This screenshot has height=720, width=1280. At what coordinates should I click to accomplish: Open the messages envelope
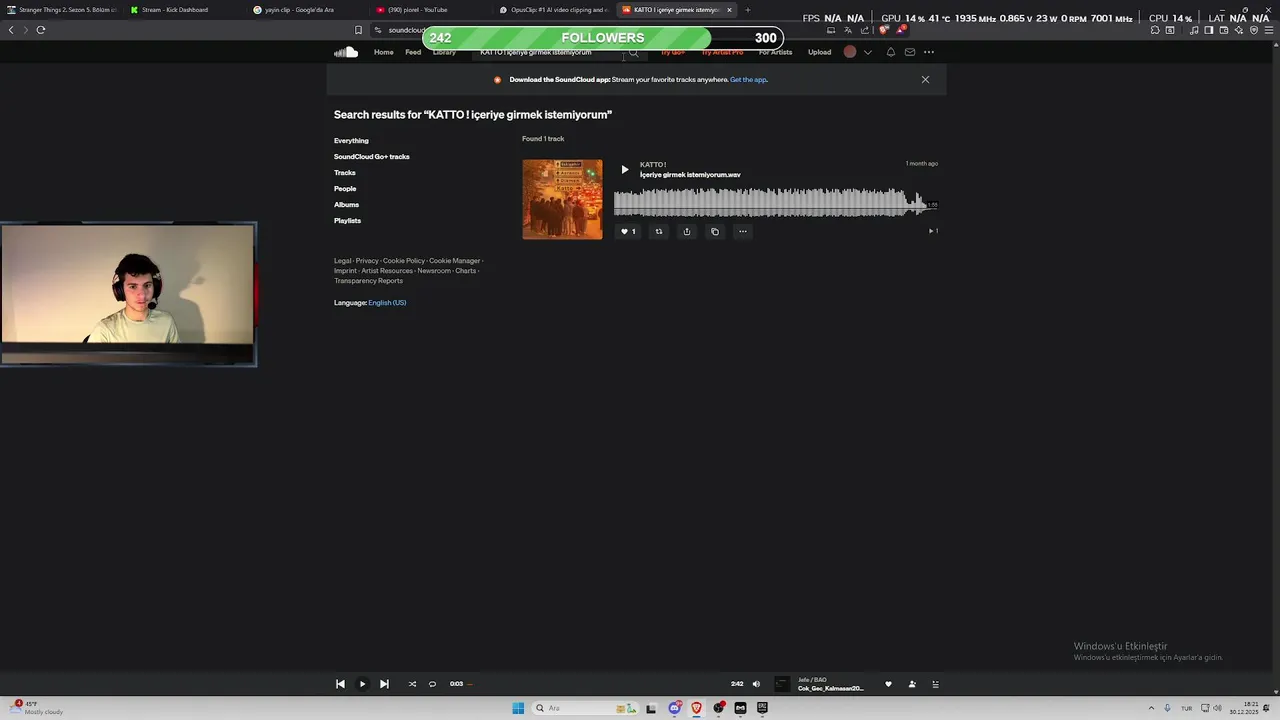tap(910, 52)
